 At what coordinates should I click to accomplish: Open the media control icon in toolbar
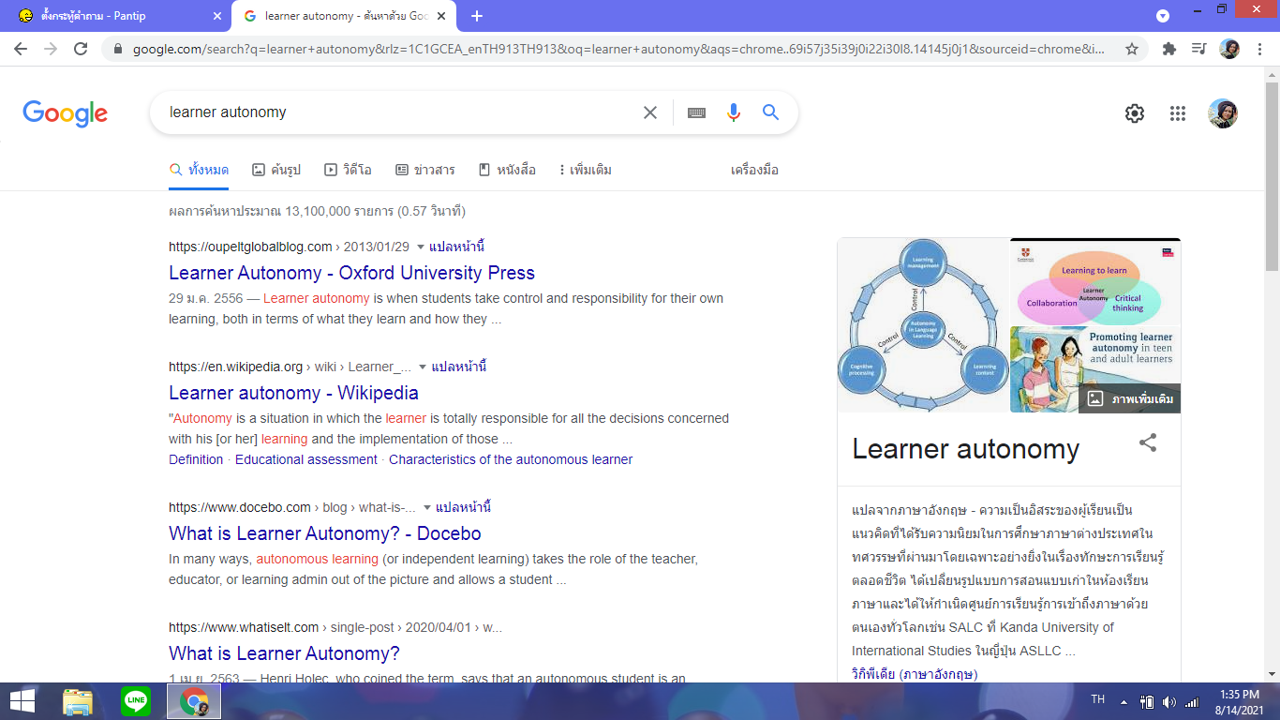[1199, 49]
